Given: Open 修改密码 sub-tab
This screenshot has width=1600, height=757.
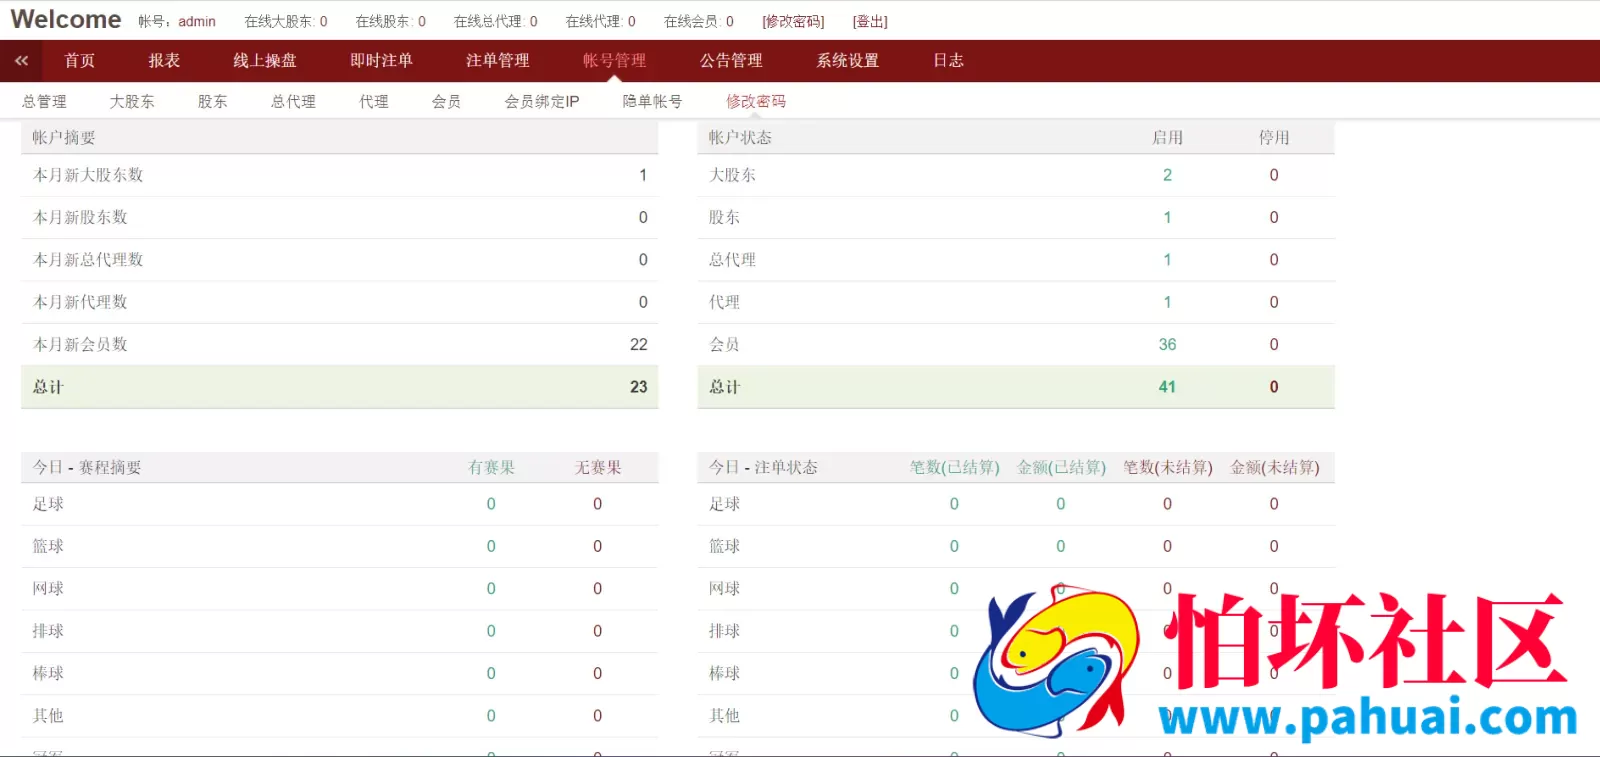Looking at the screenshot, I should (756, 102).
